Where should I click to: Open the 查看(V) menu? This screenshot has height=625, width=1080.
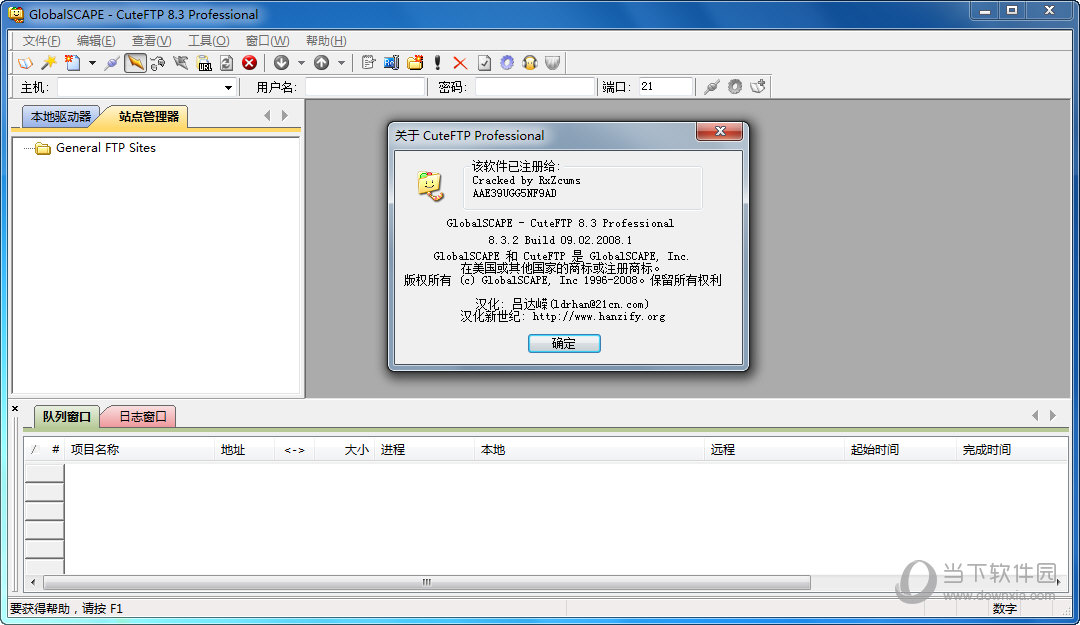(152, 41)
